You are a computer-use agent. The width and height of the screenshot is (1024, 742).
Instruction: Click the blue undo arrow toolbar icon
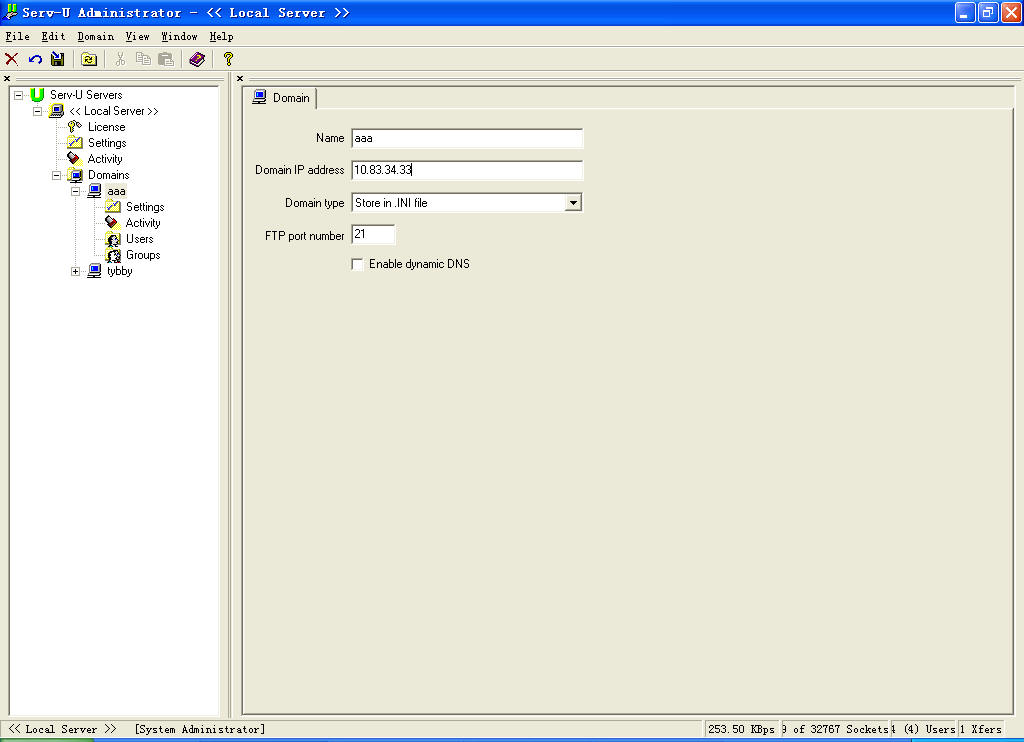[35, 60]
